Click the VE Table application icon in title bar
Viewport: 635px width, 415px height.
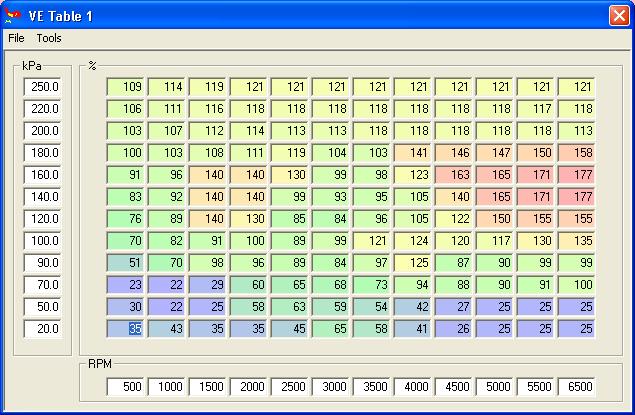pos(13,15)
